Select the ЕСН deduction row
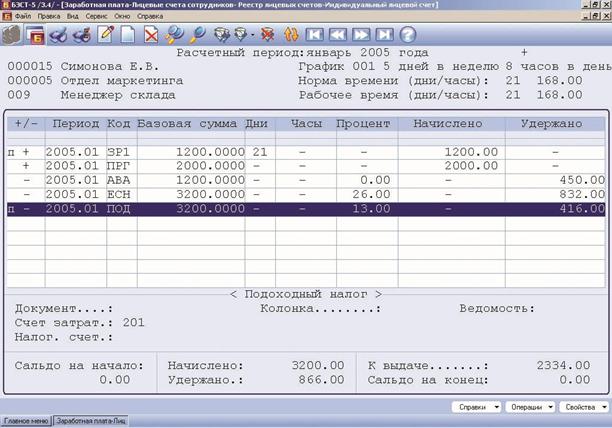 306,194
